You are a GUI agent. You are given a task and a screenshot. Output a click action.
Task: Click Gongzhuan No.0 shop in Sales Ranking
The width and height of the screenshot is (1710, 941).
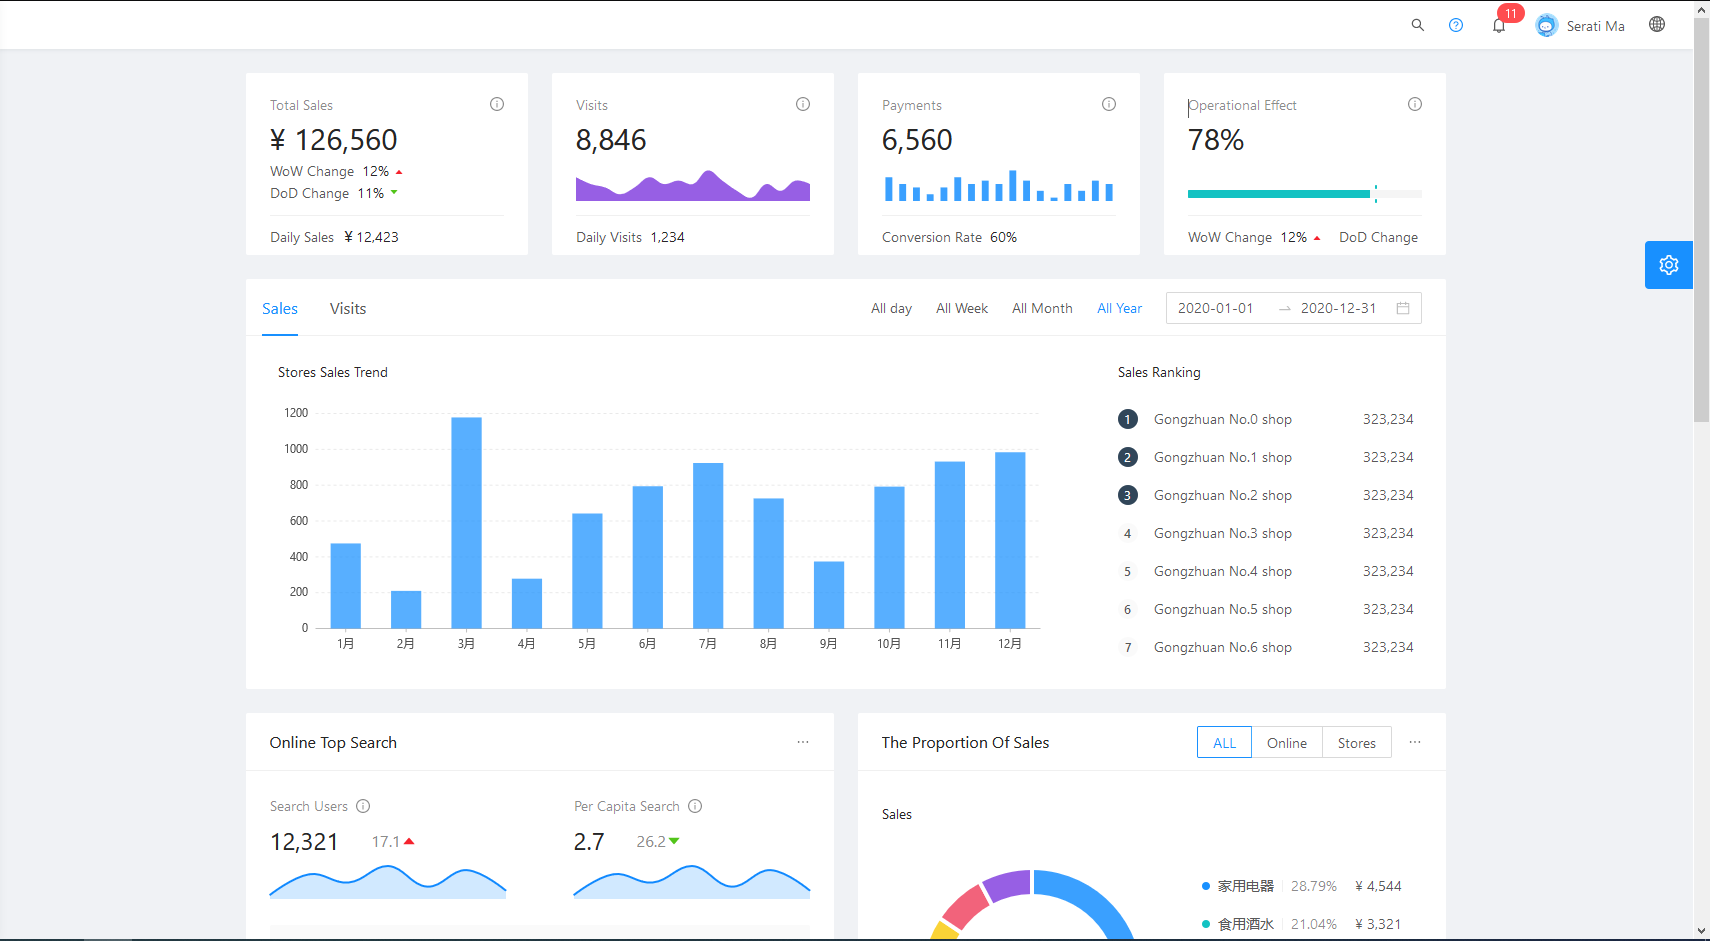click(x=1222, y=419)
